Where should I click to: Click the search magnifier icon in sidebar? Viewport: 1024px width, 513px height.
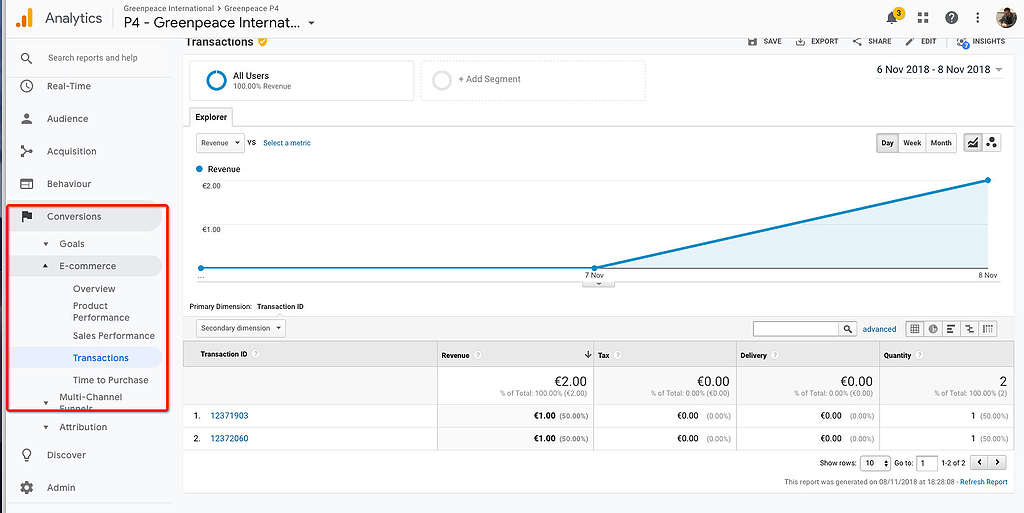point(26,58)
